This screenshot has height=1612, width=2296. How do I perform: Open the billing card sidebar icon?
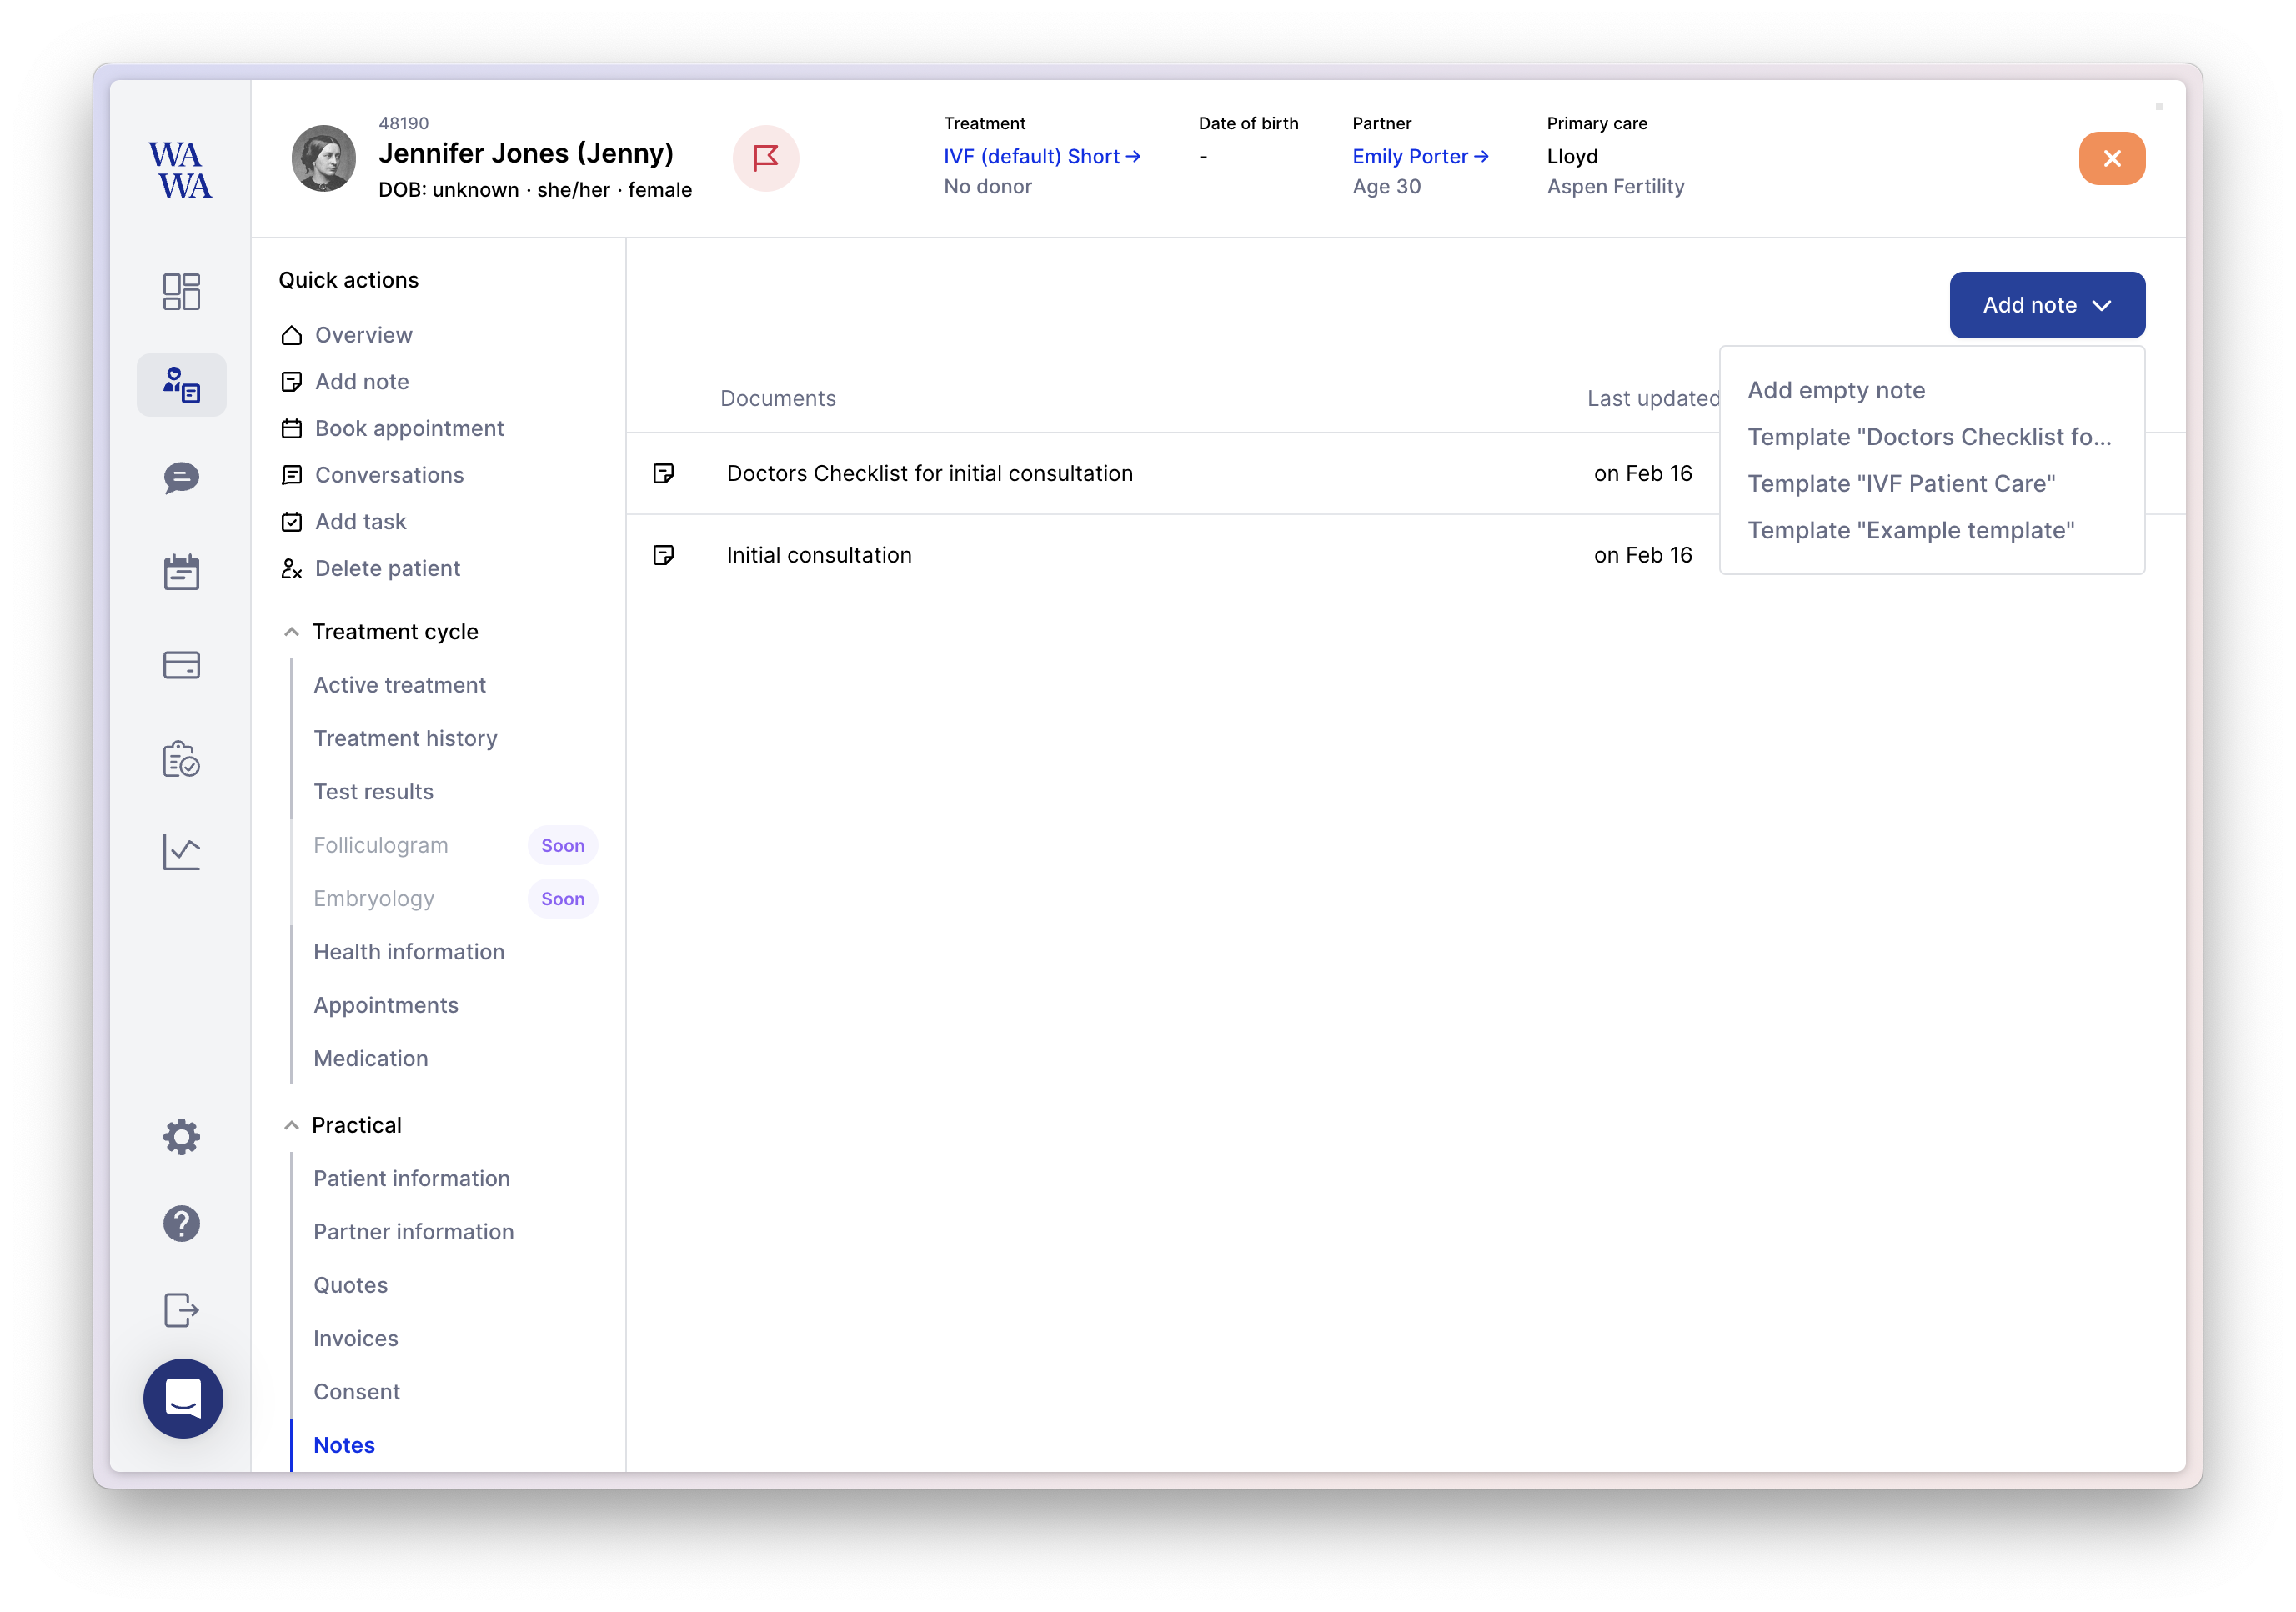pos(181,665)
